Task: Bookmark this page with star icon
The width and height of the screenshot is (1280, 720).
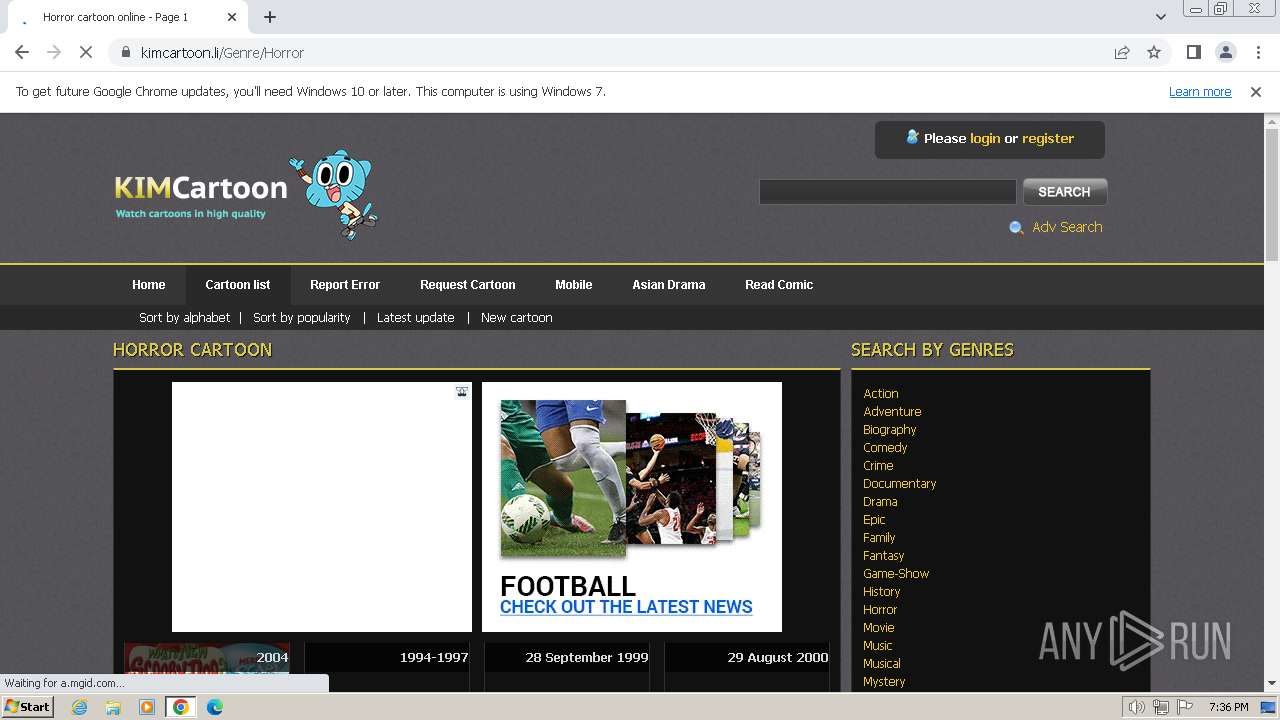Action: pos(1154,52)
